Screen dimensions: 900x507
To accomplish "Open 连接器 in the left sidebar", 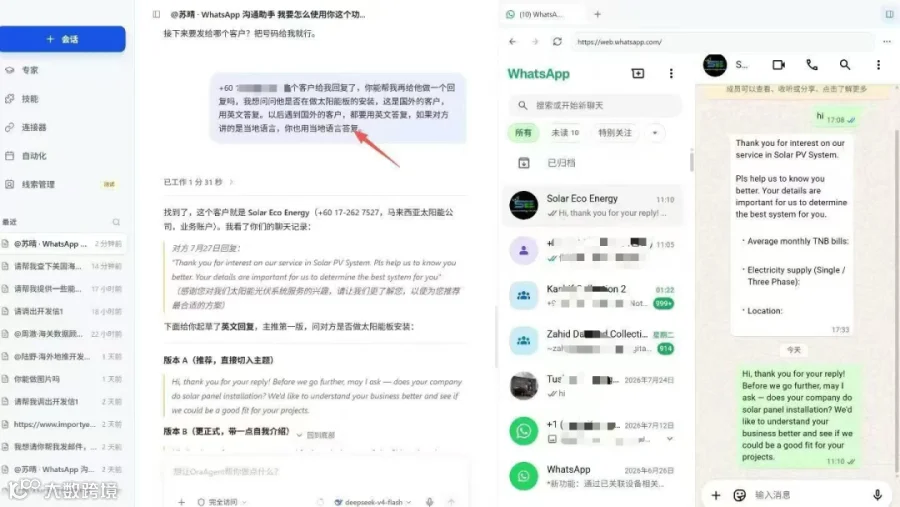I will coord(34,127).
